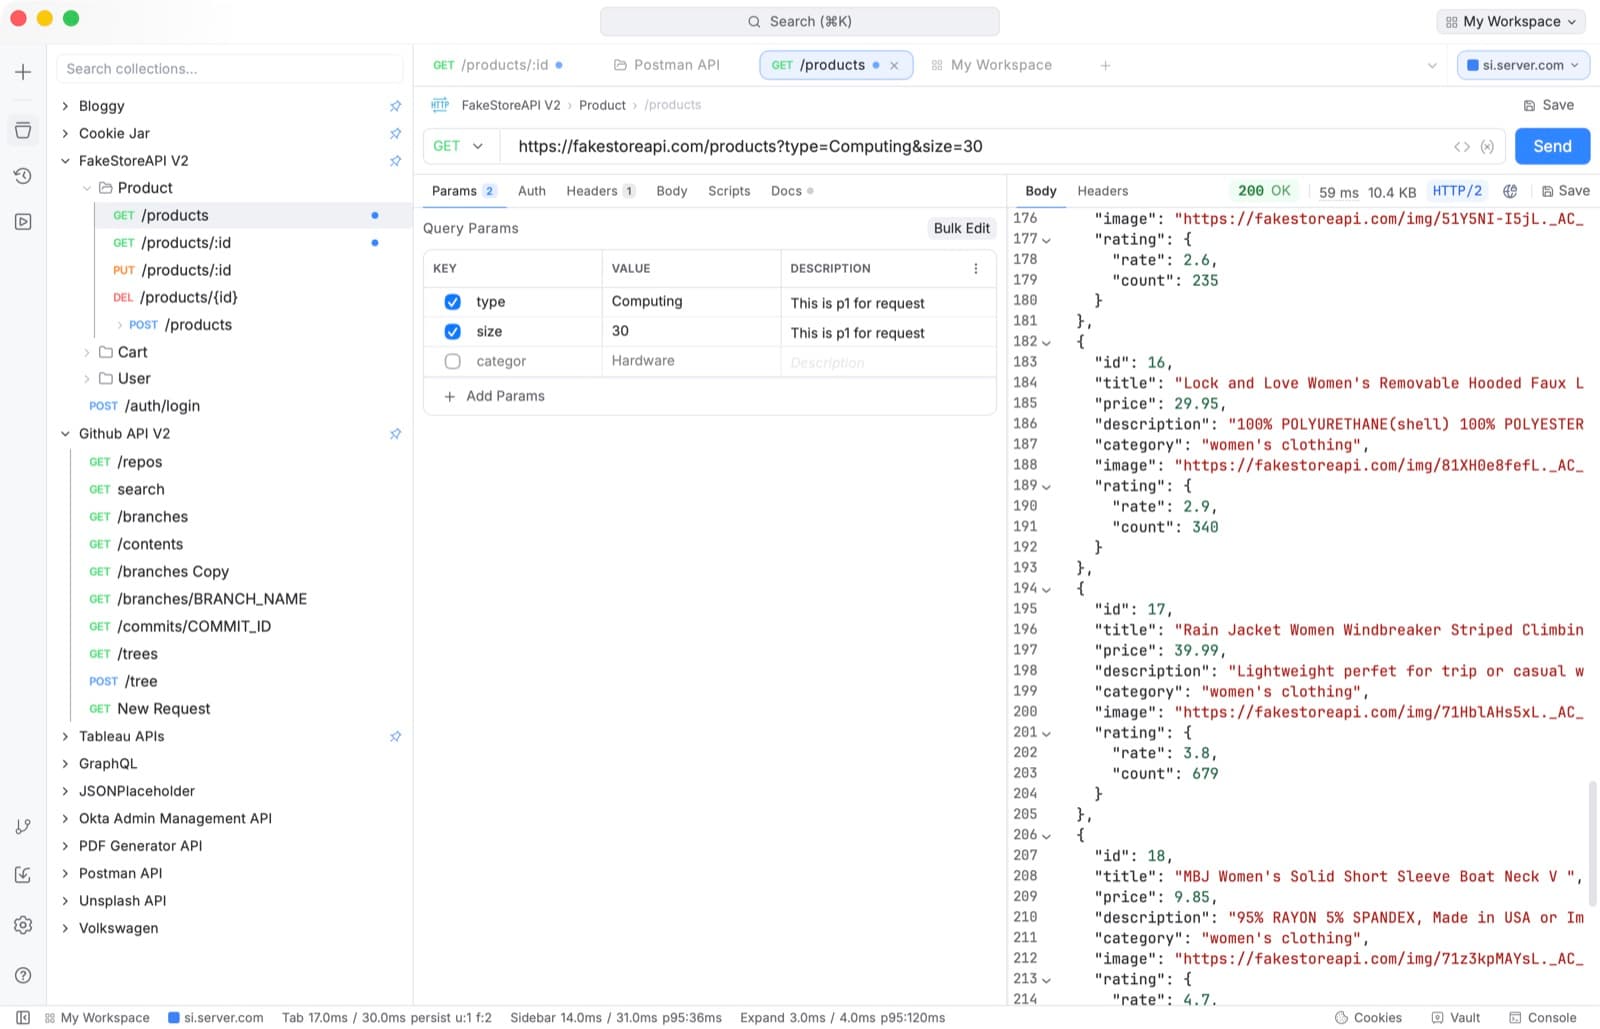Switch to the request Headers tab

coord(600,191)
